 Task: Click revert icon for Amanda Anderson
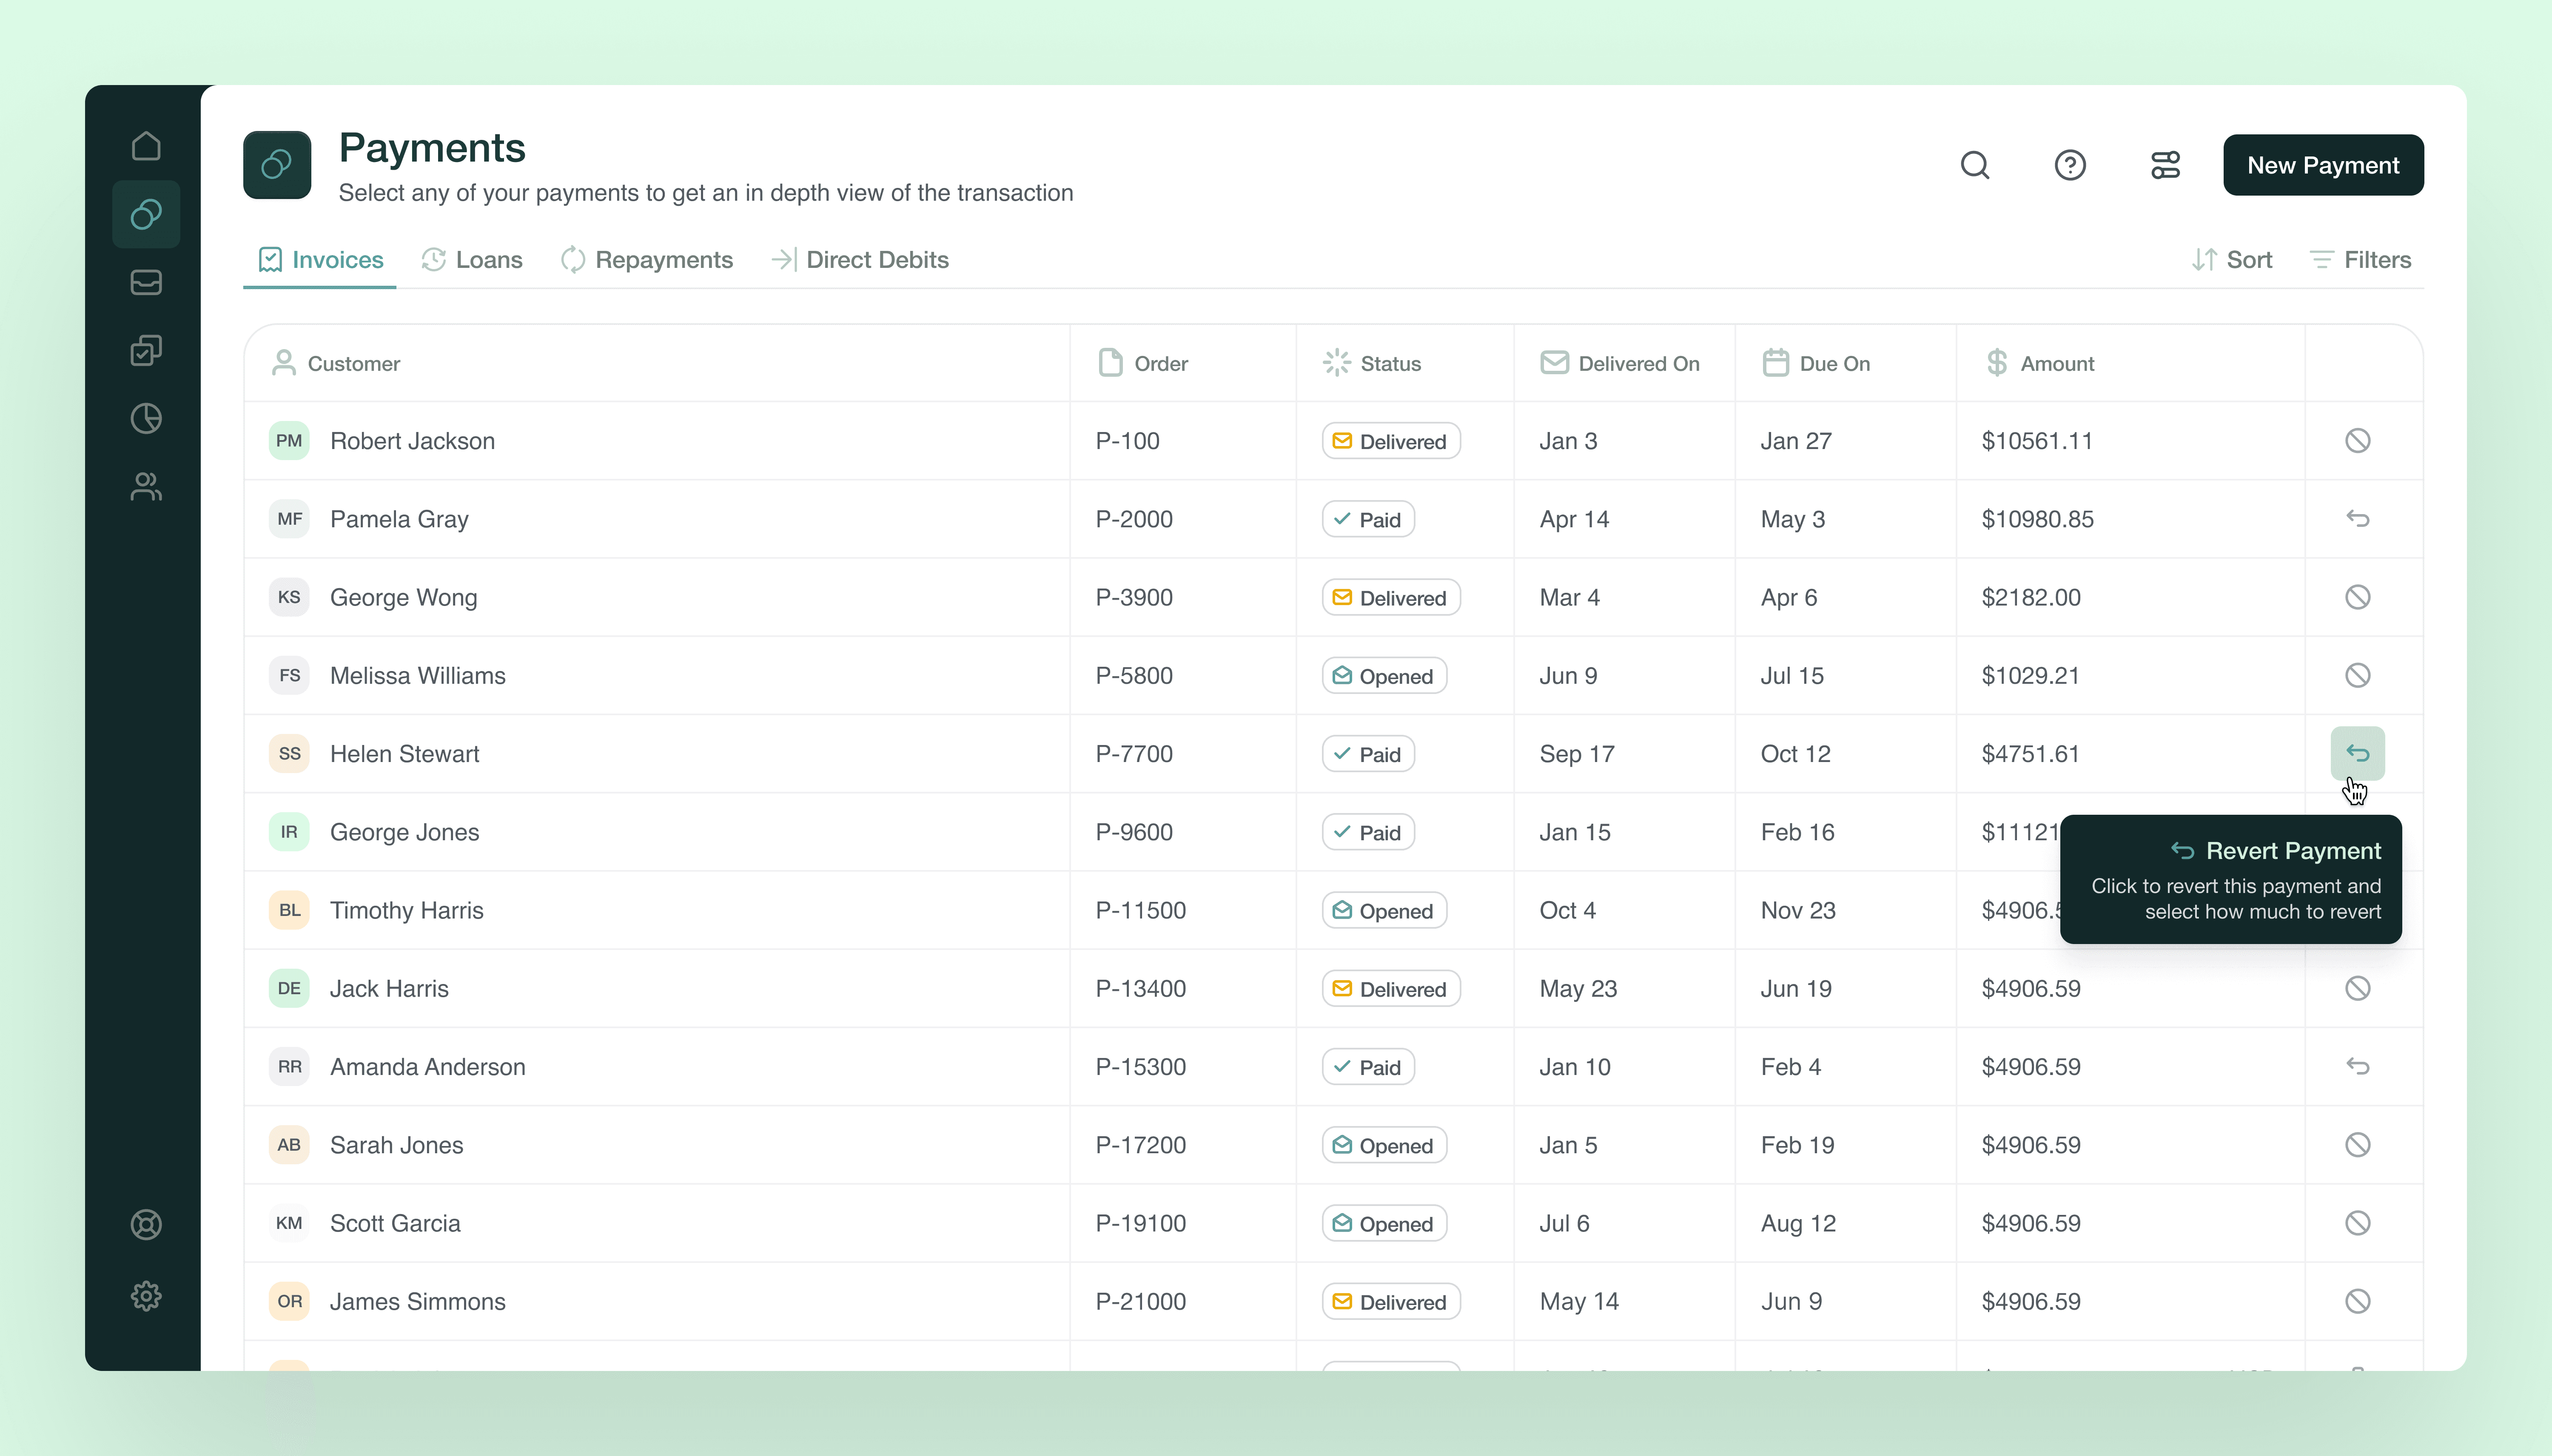(2358, 1066)
